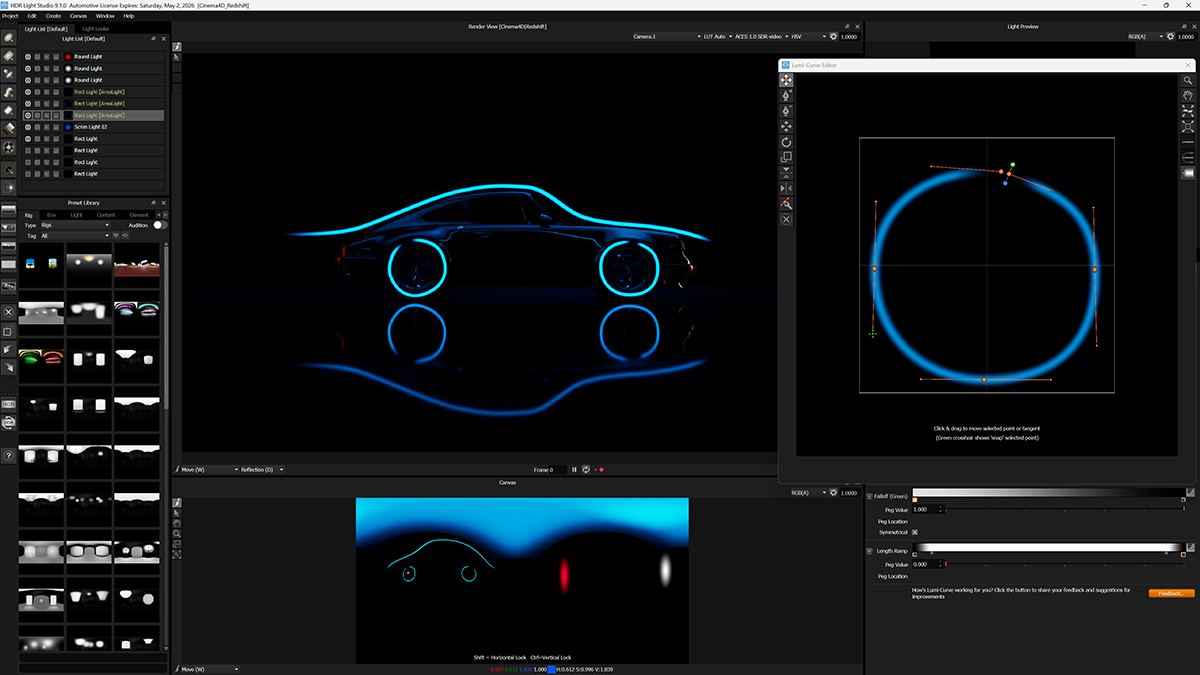The height and width of the screenshot is (675, 1200).
Task: Switch to the Light Looks tab
Action: click(96, 28)
